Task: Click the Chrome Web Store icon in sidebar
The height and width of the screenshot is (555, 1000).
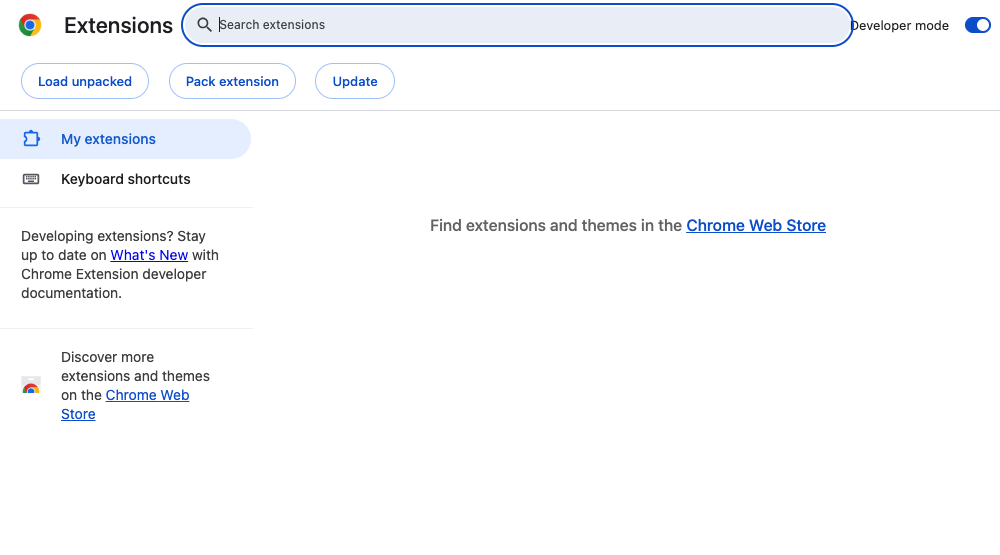Action: coord(31,385)
